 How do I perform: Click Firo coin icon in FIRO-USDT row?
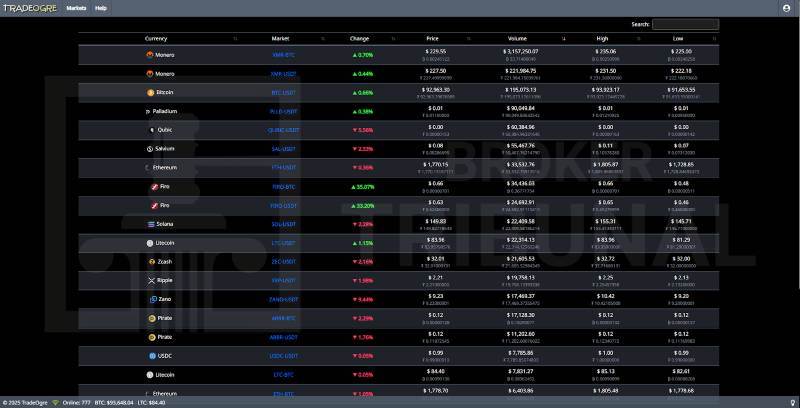click(155, 206)
